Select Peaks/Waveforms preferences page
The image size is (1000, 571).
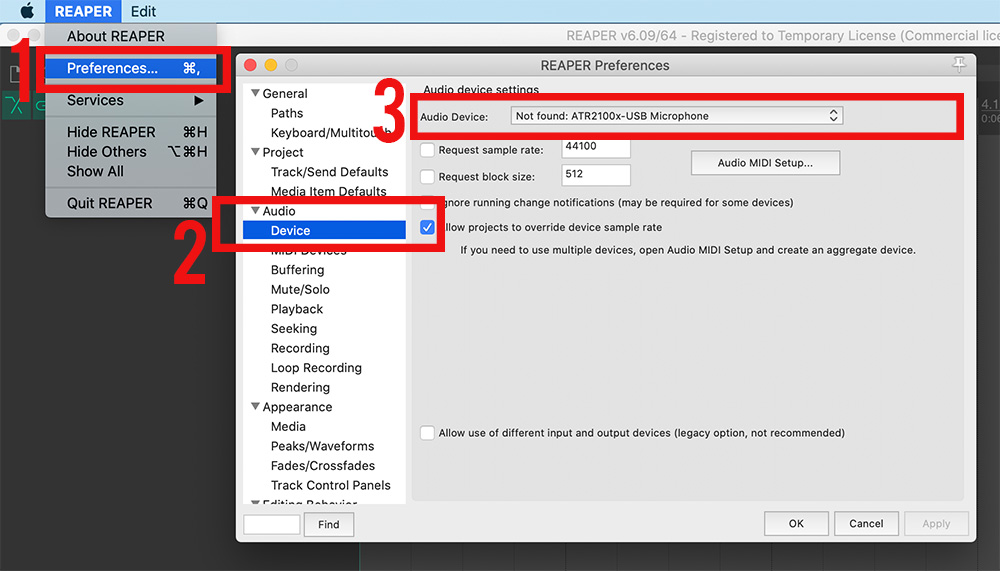(322, 446)
